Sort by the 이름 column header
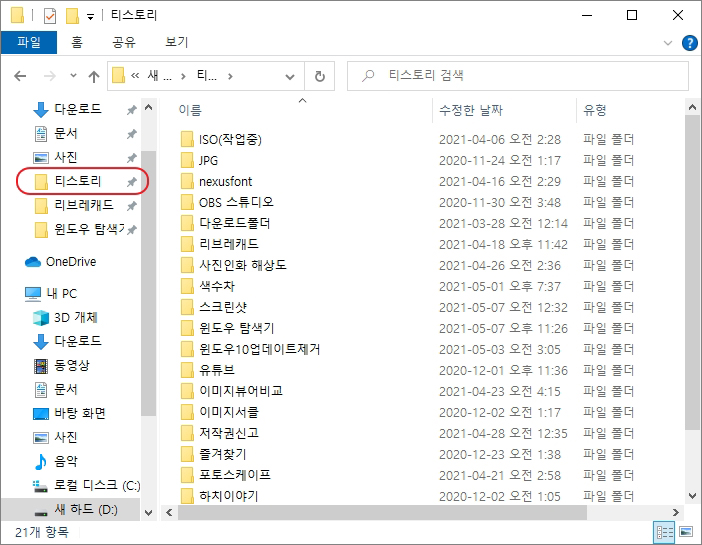This screenshot has height=545, width=702. [x=190, y=110]
